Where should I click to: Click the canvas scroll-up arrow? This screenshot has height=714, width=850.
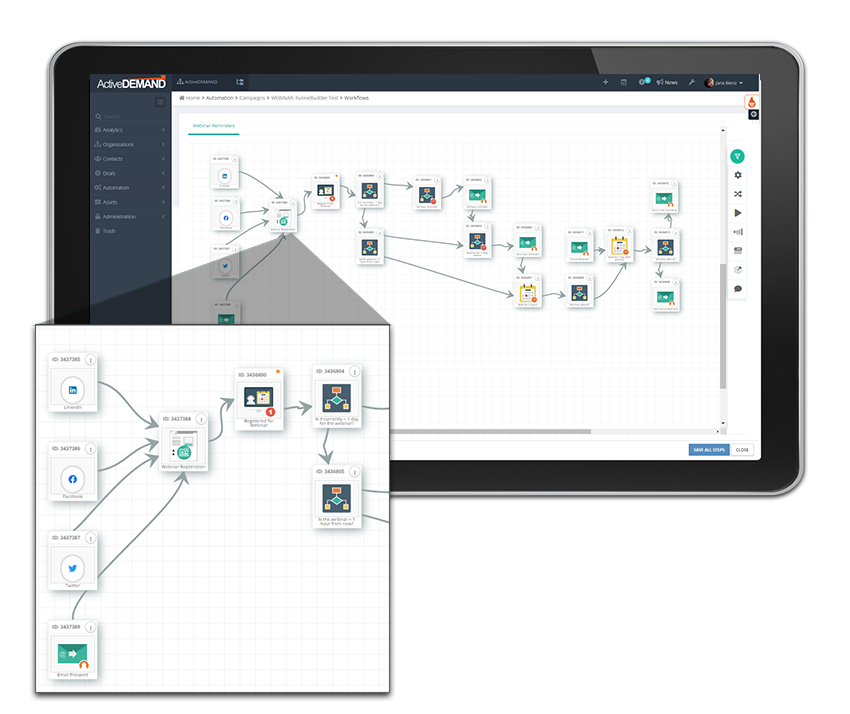click(x=723, y=130)
